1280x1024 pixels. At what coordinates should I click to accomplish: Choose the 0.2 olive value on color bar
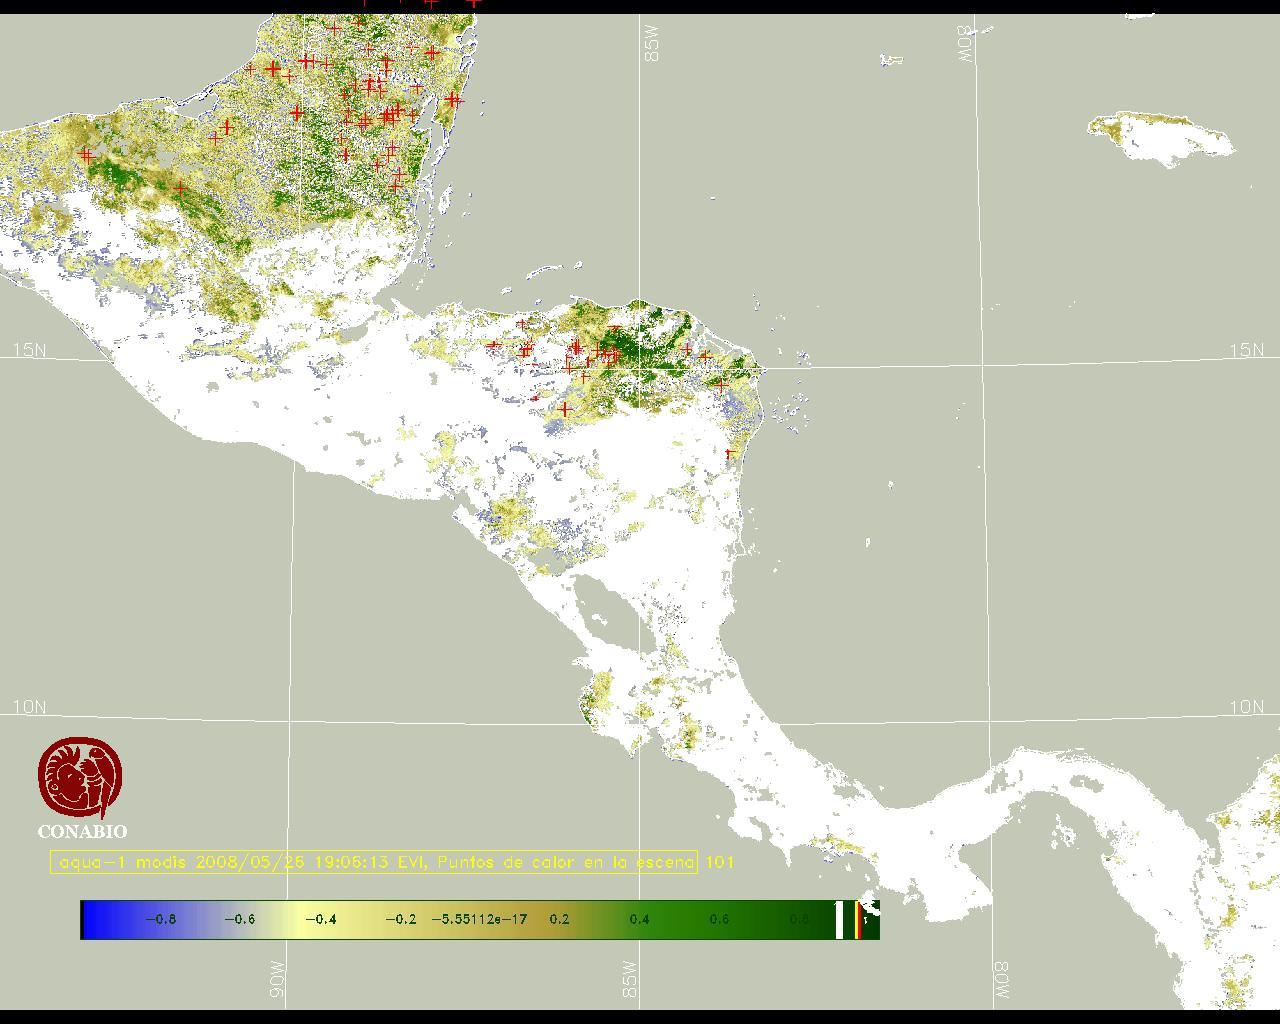(559, 919)
